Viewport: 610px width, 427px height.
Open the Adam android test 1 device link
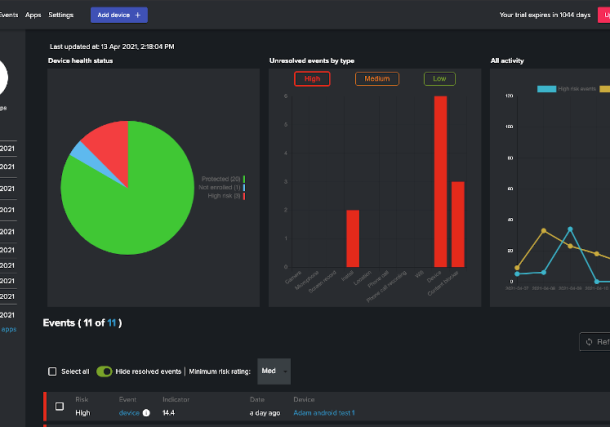(x=323, y=412)
